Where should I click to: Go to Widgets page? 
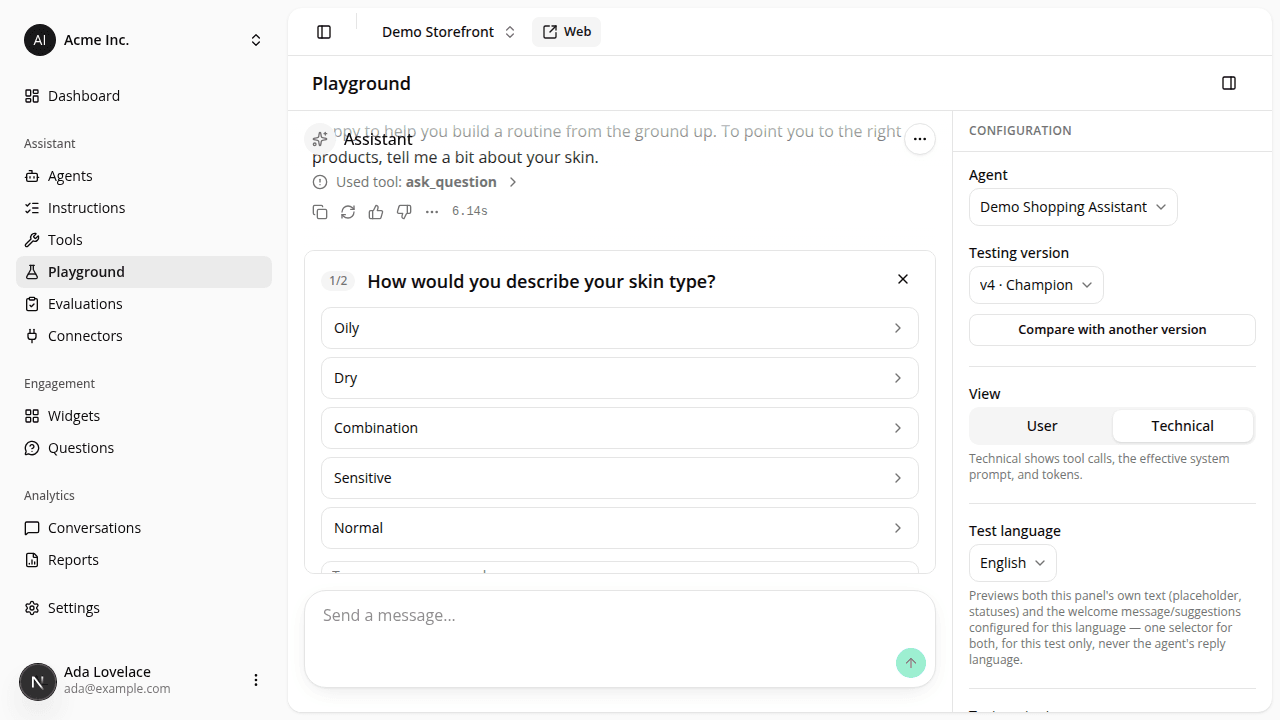coord(144,416)
